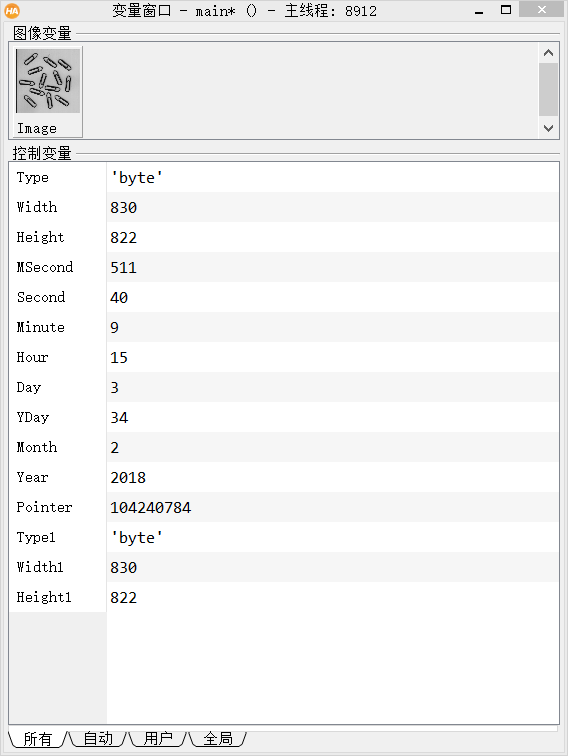Maximize the variable window
Screen dimensions: 568x756
tap(506, 10)
